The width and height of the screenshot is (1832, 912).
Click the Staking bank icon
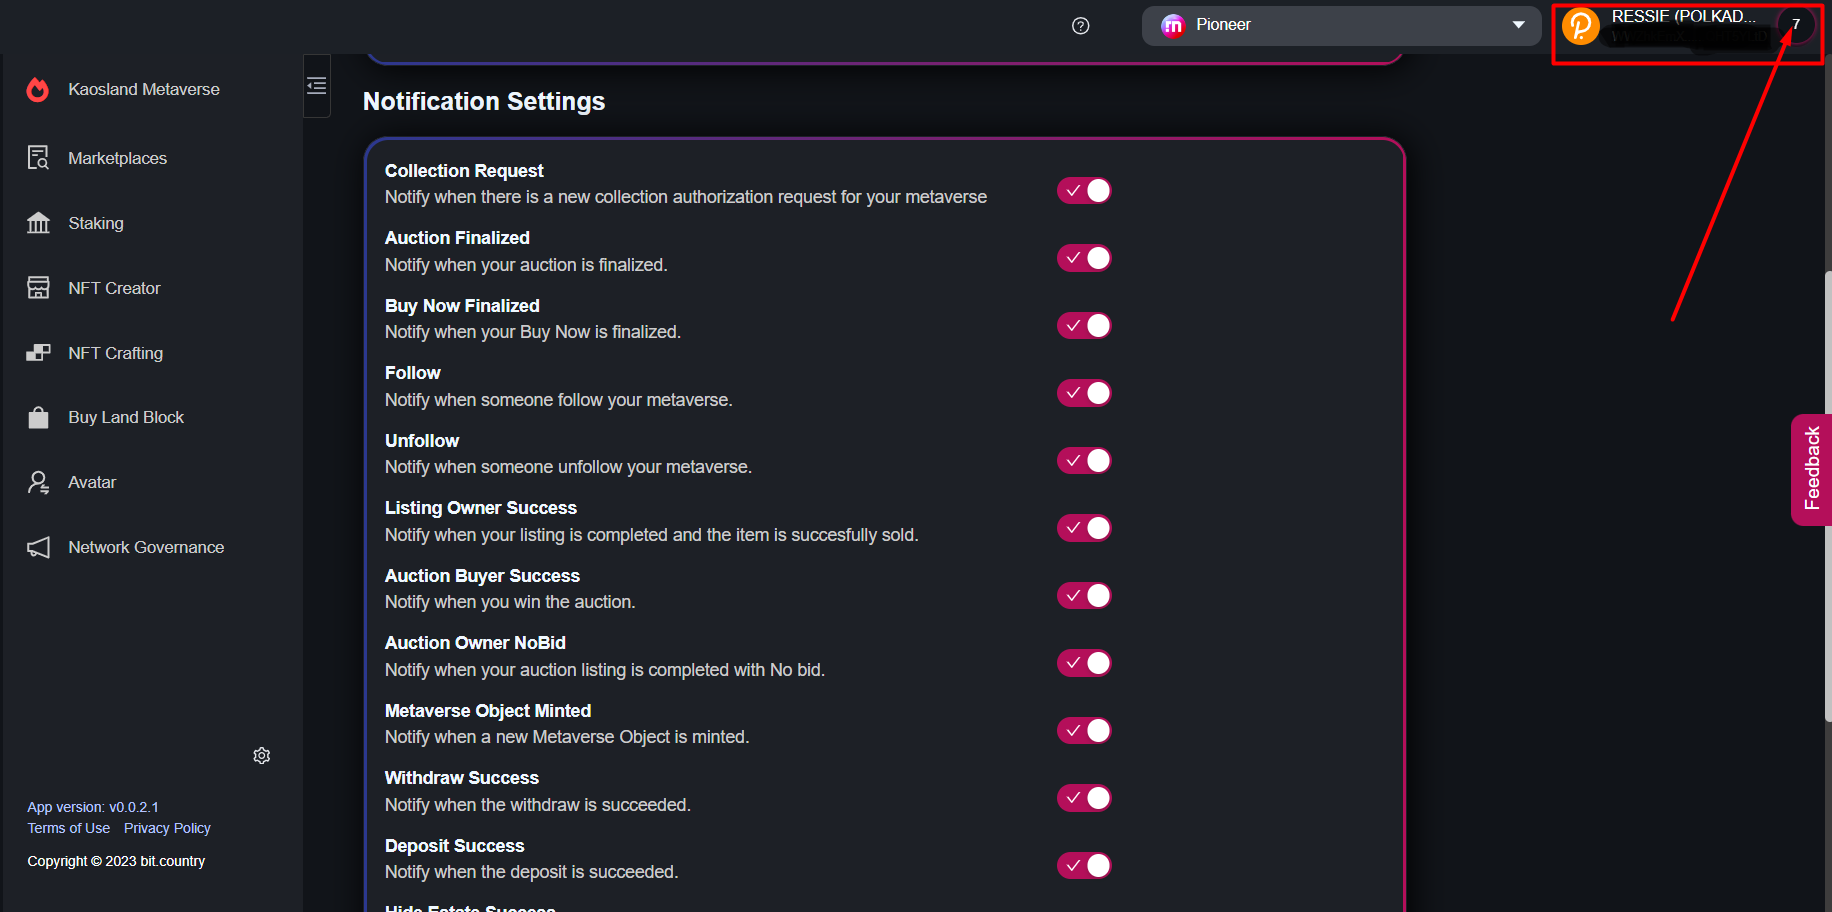pos(38,223)
